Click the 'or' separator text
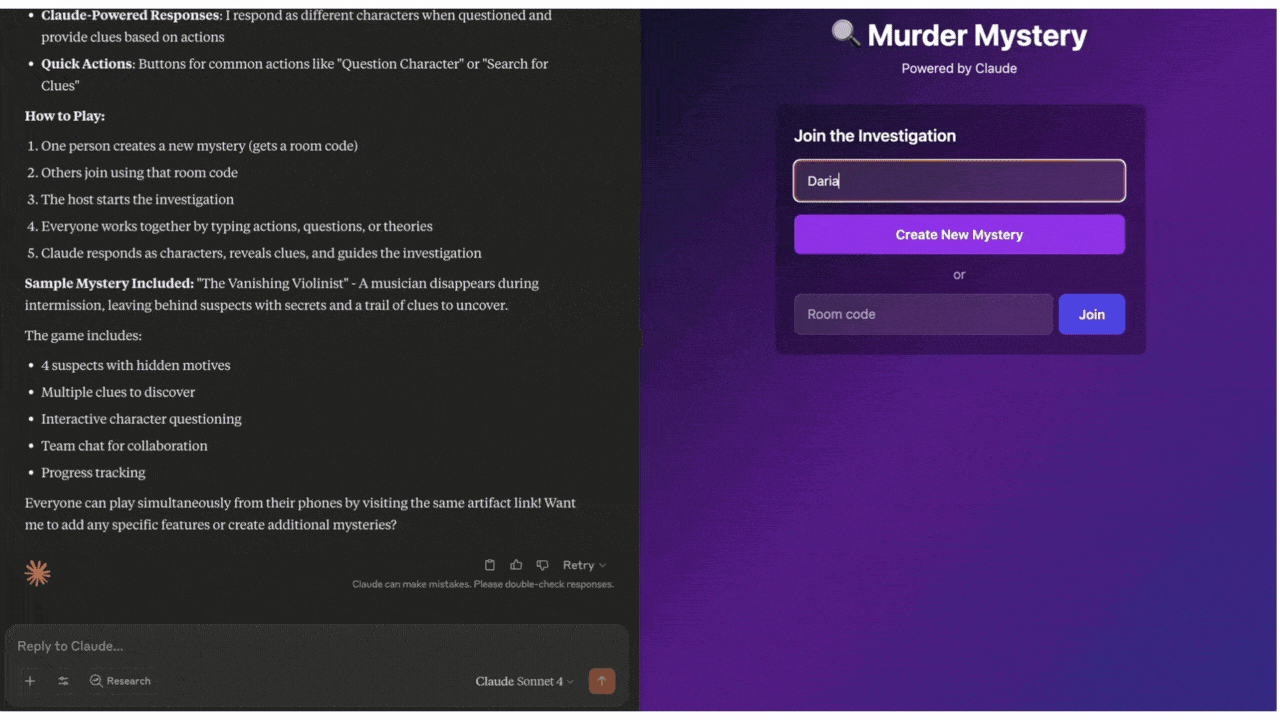This screenshot has width=1280, height=720. click(x=959, y=275)
